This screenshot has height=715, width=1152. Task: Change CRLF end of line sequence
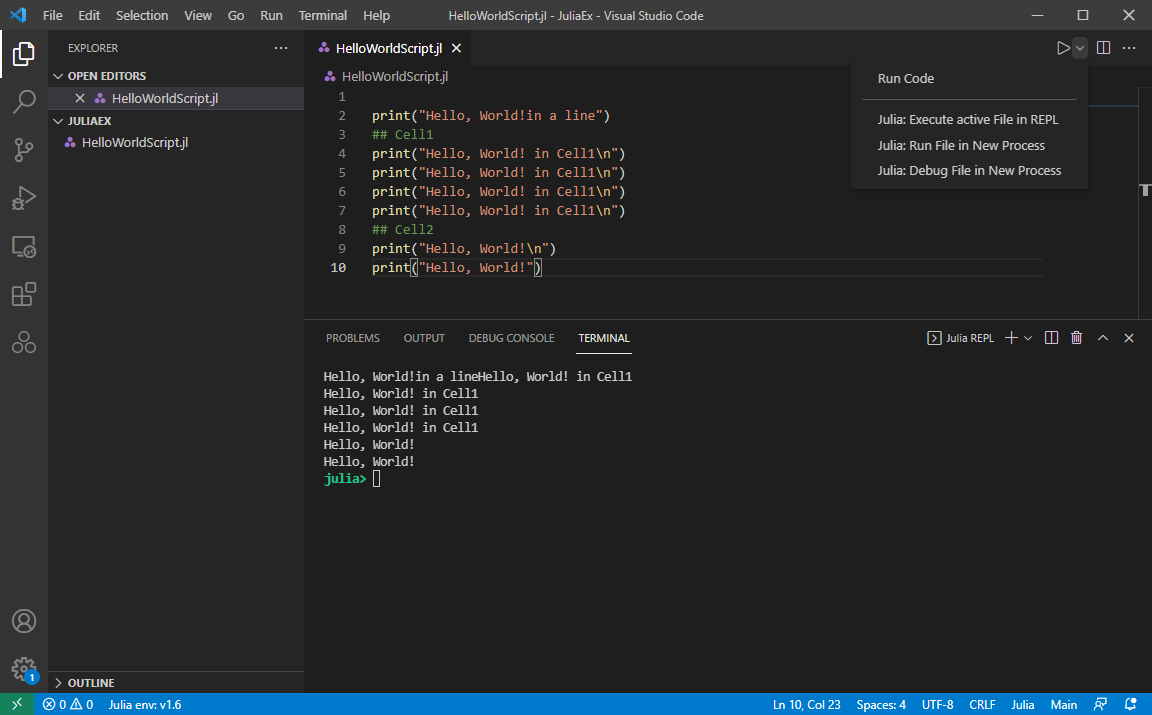[x=982, y=704]
